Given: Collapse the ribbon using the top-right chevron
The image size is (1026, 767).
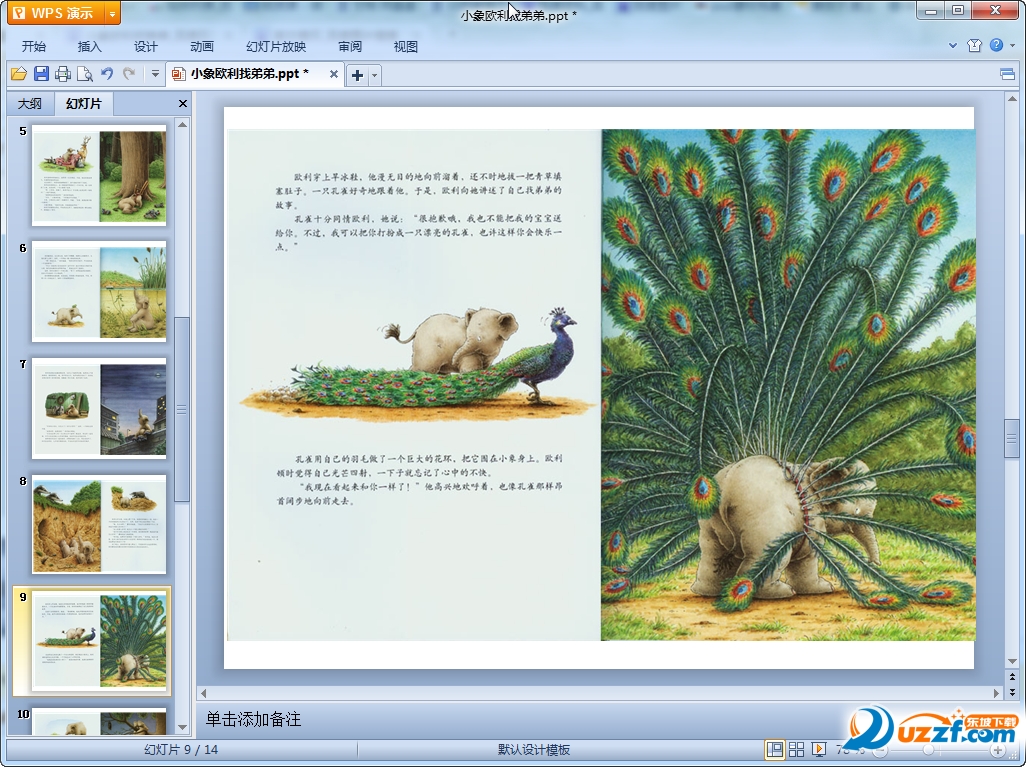Looking at the screenshot, I should tap(953, 45).
